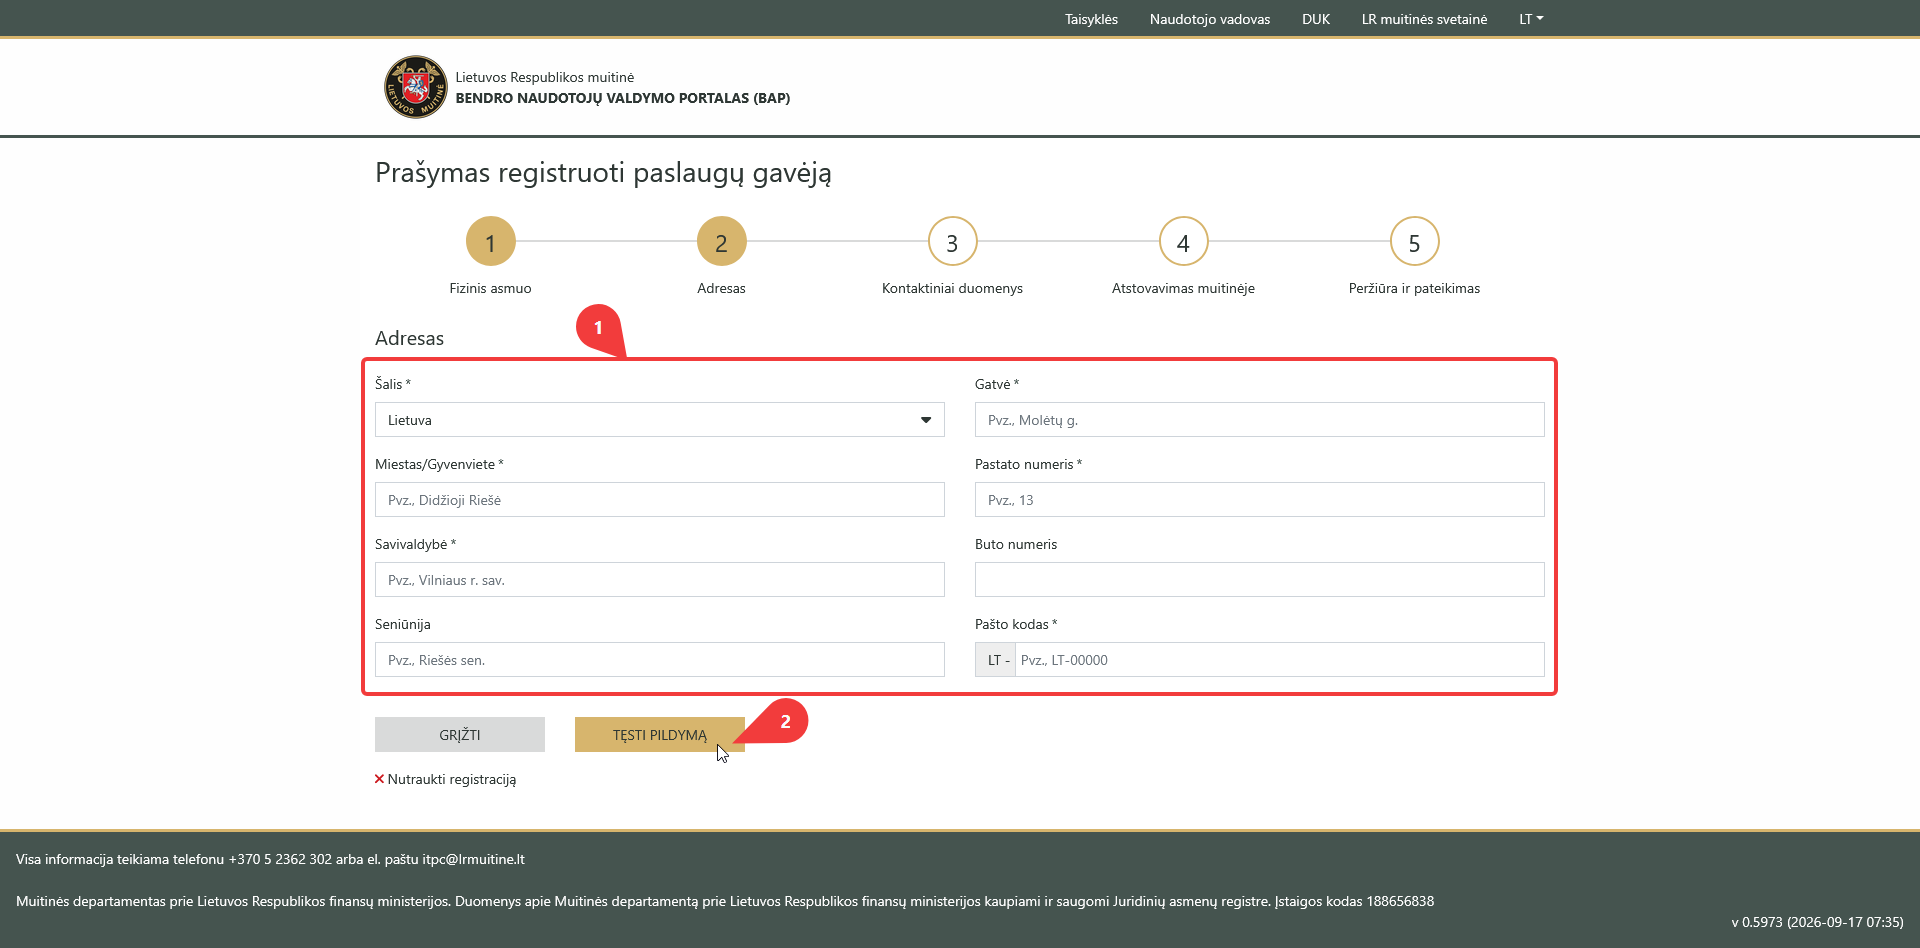1920x948 pixels.
Task: Click the Savivaldybė input field
Action: tap(660, 580)
